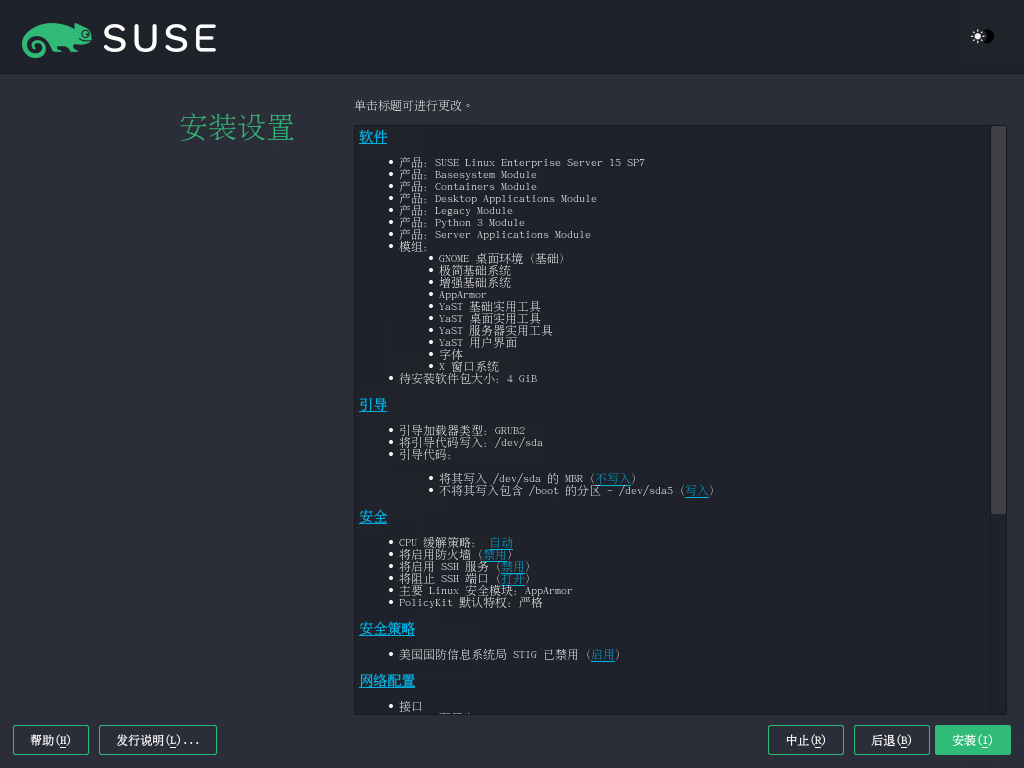Image resolution: width=1024 pixels, height=768 pixels.
Task: Select the 极简基础系统 pattern entry
Action: [475, 270]
